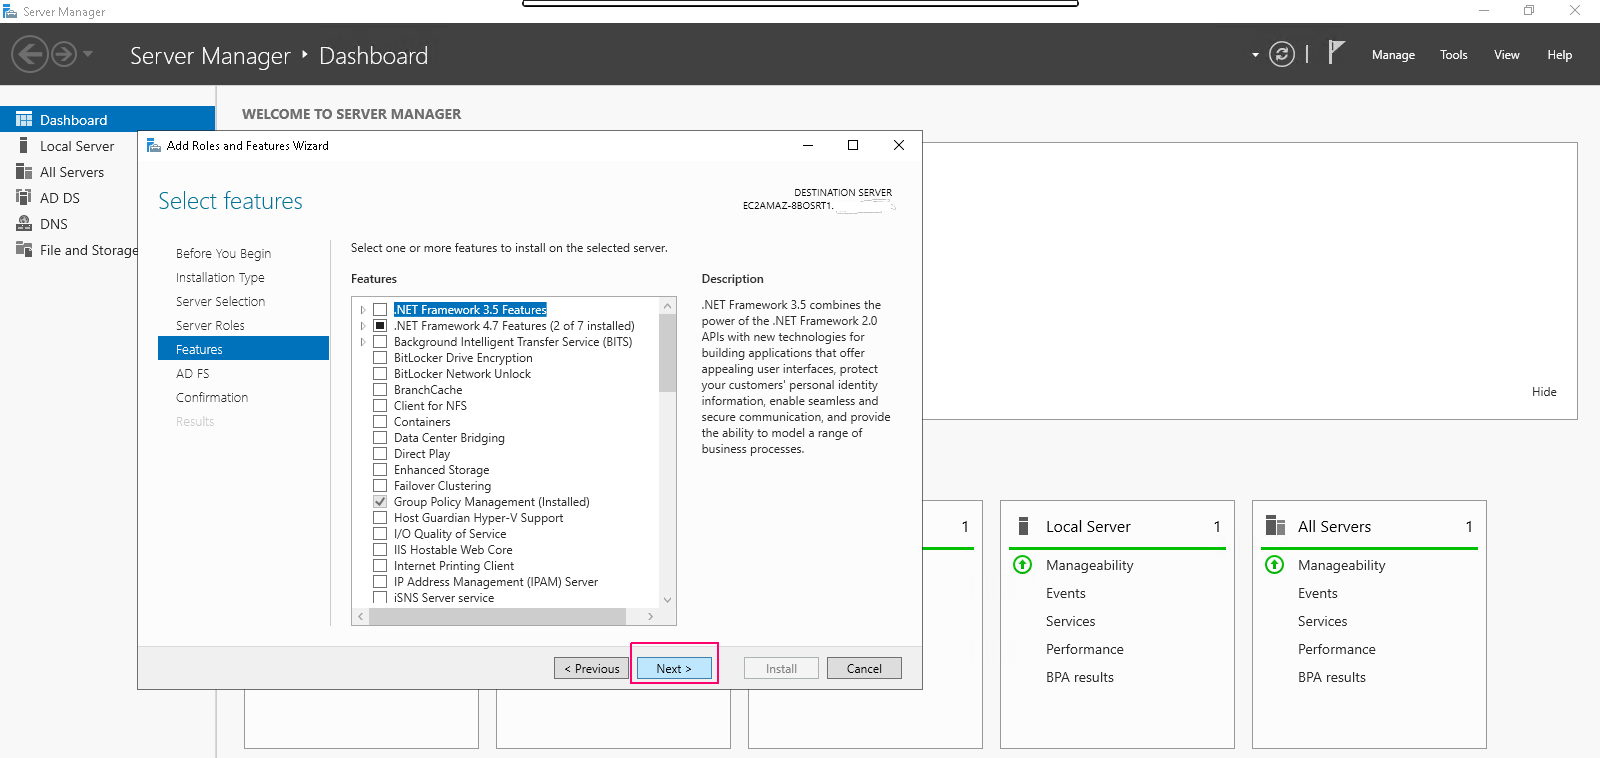Go to Server Roles wizard step
This screenshot has width=1600, height=758.
point(210,325)
